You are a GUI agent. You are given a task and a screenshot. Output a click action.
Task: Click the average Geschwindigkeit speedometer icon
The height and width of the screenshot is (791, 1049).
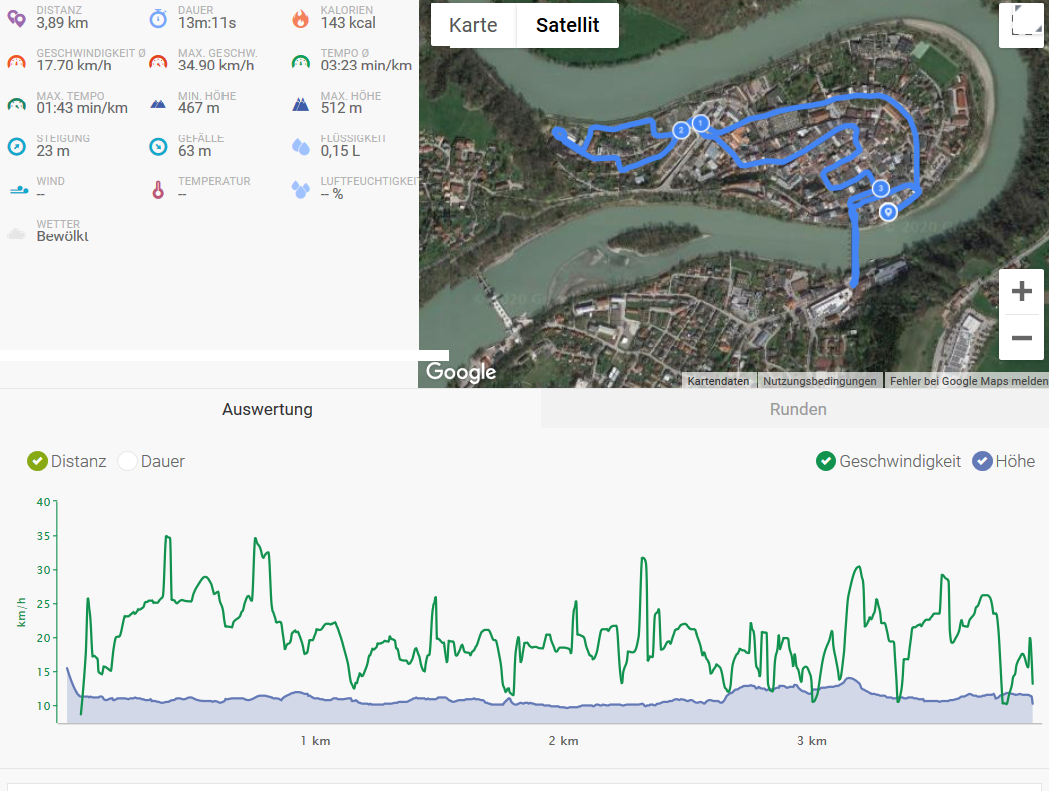pos(17,62)
